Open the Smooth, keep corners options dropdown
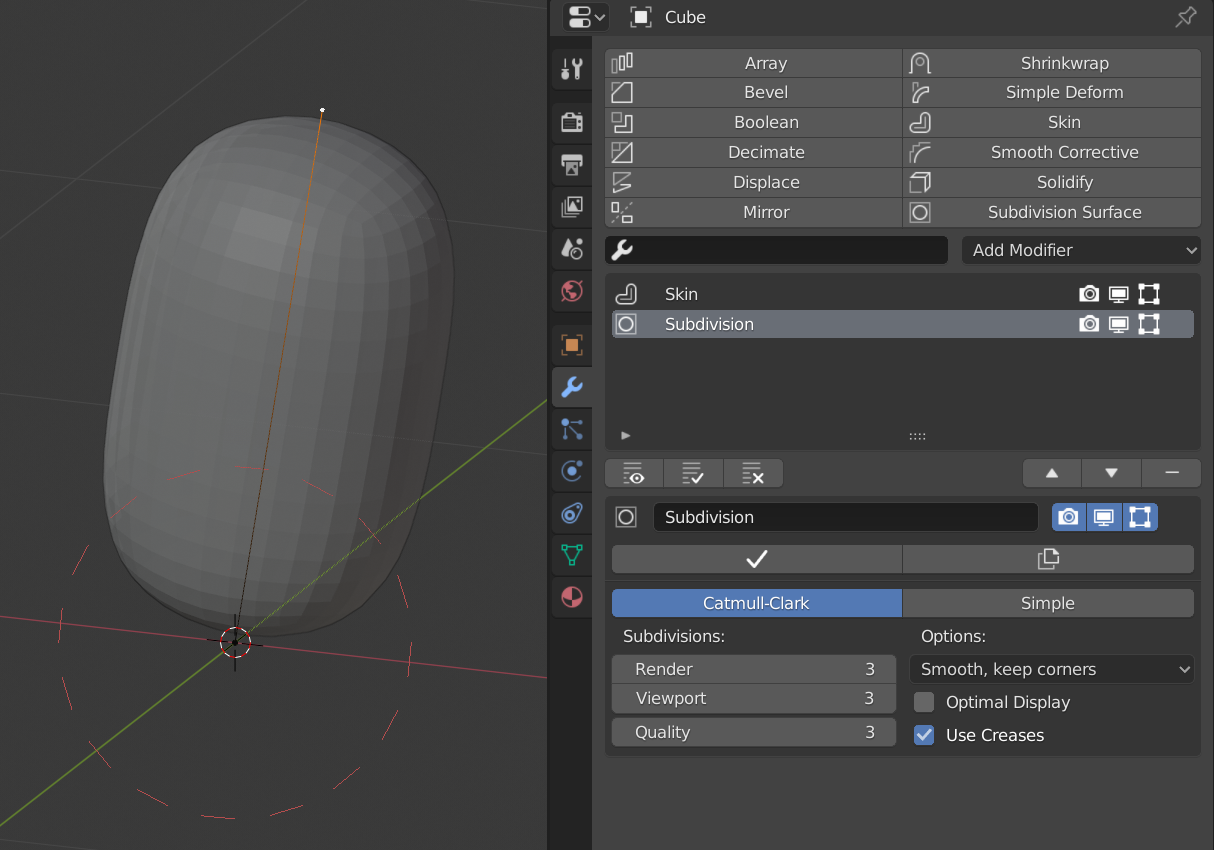The height and width of the screenshot is (850, 1214). (1051, 669)
